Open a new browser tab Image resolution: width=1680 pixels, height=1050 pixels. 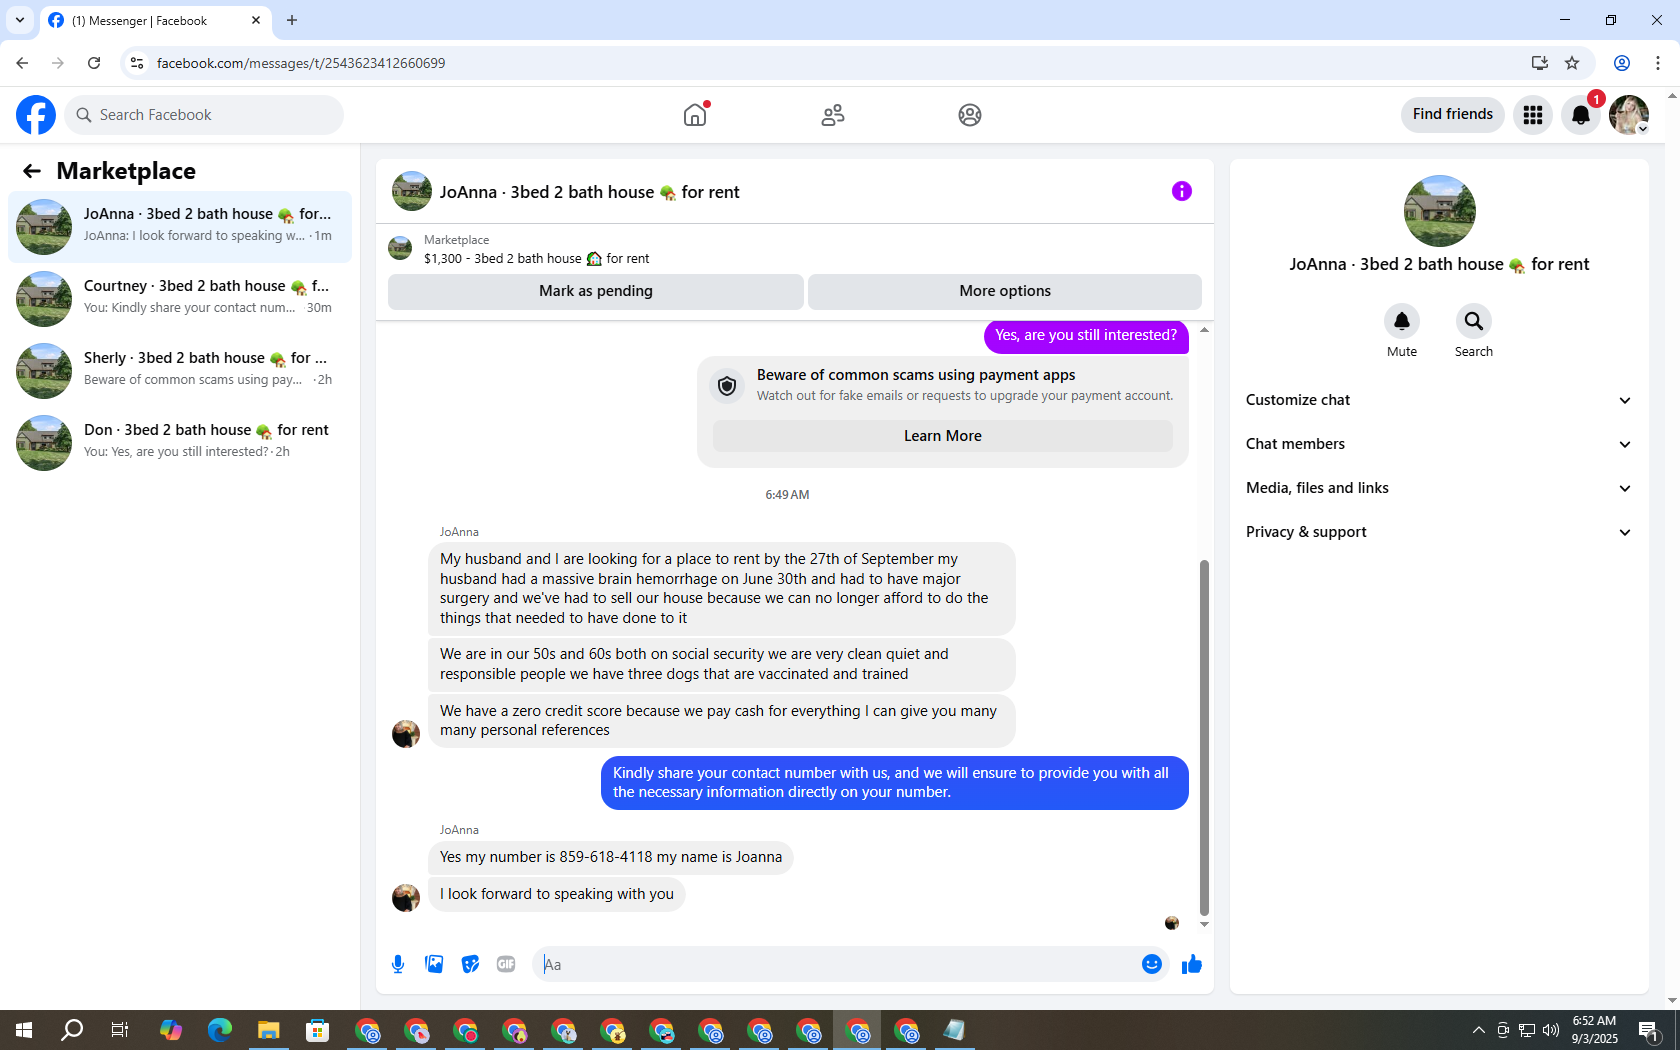292,20
